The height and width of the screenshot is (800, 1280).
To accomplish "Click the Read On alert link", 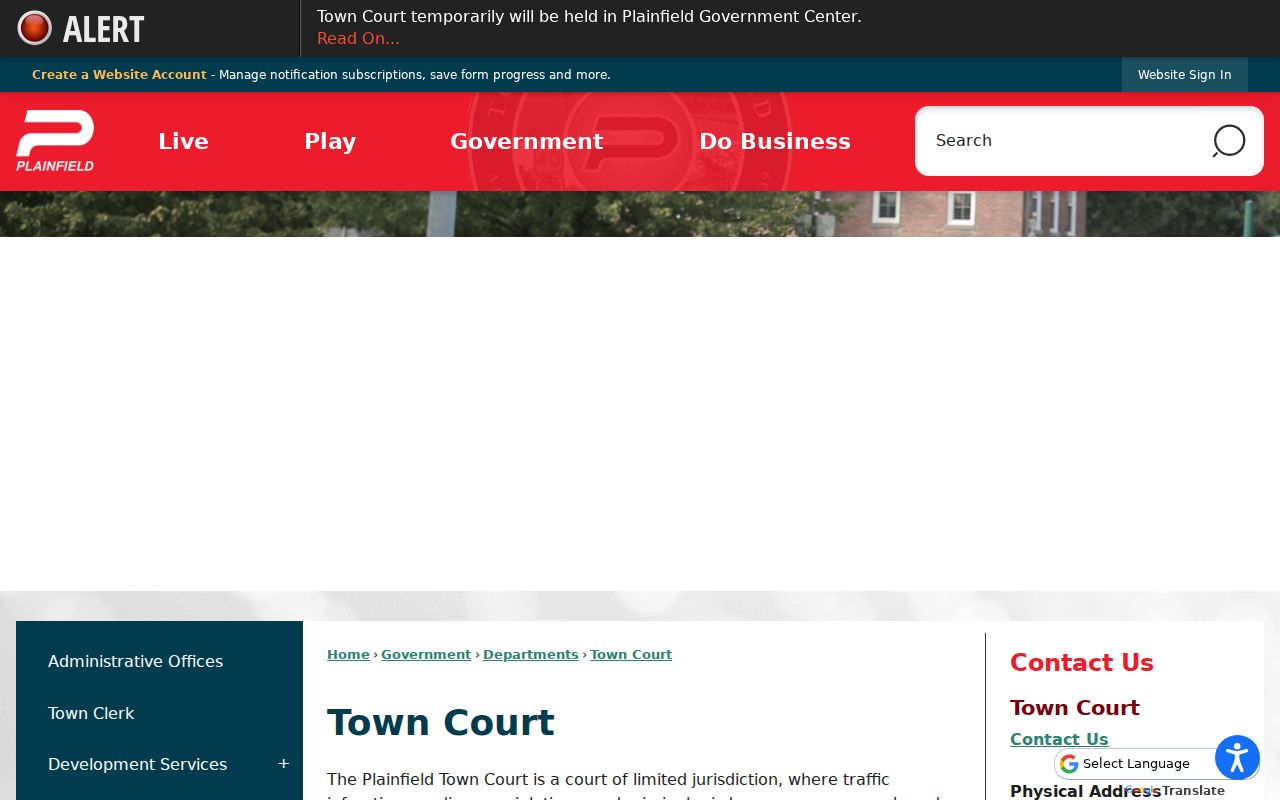I will (x=358, y=39).
